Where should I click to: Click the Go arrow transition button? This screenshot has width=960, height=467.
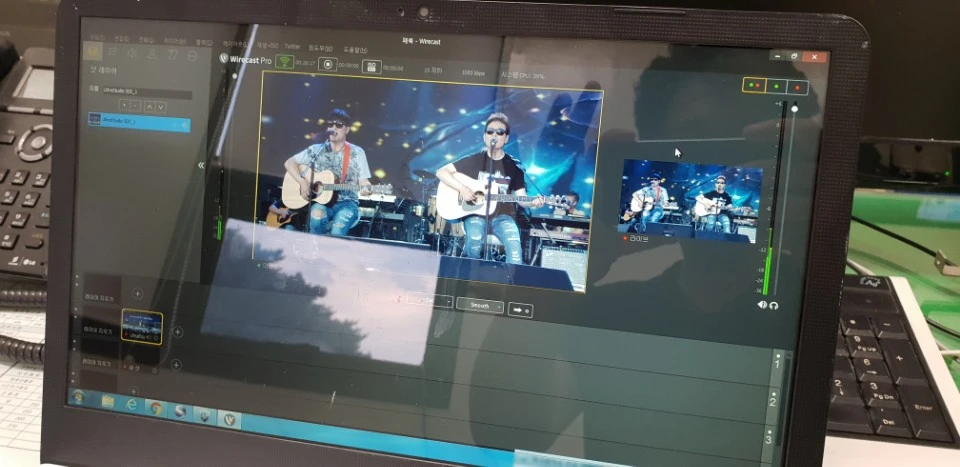coord(520,310)
